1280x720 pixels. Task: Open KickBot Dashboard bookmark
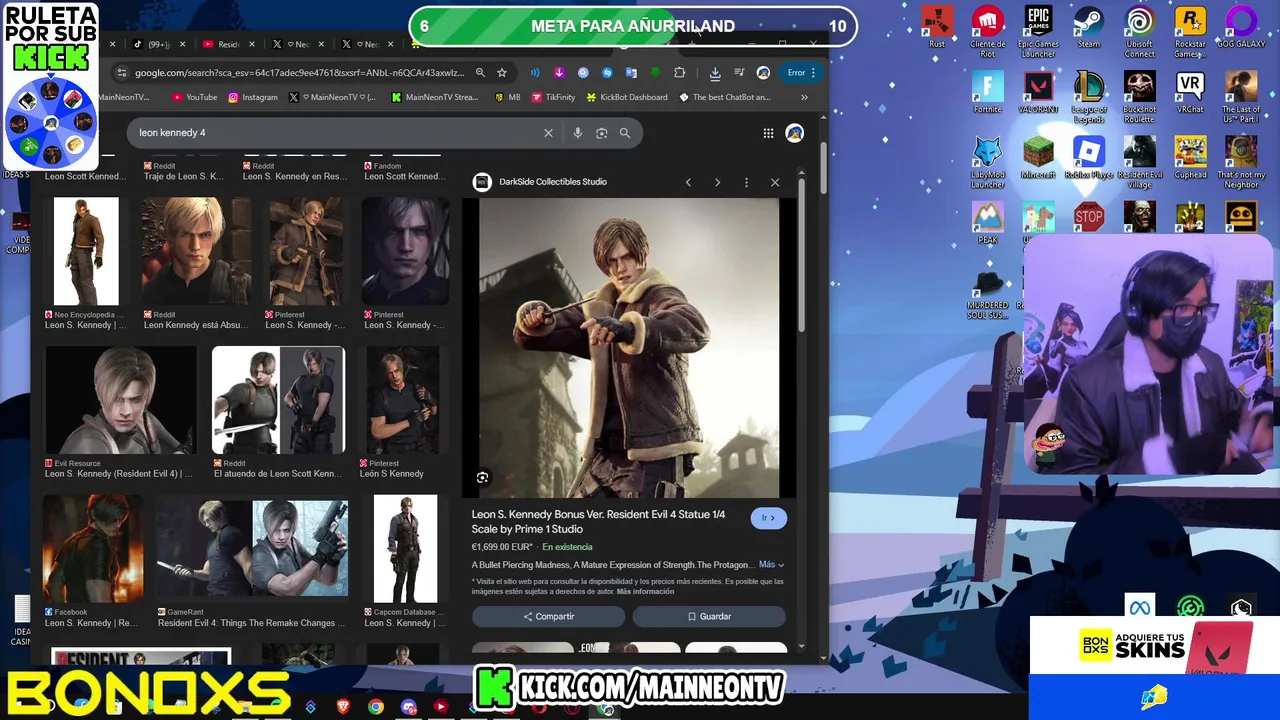626,97
